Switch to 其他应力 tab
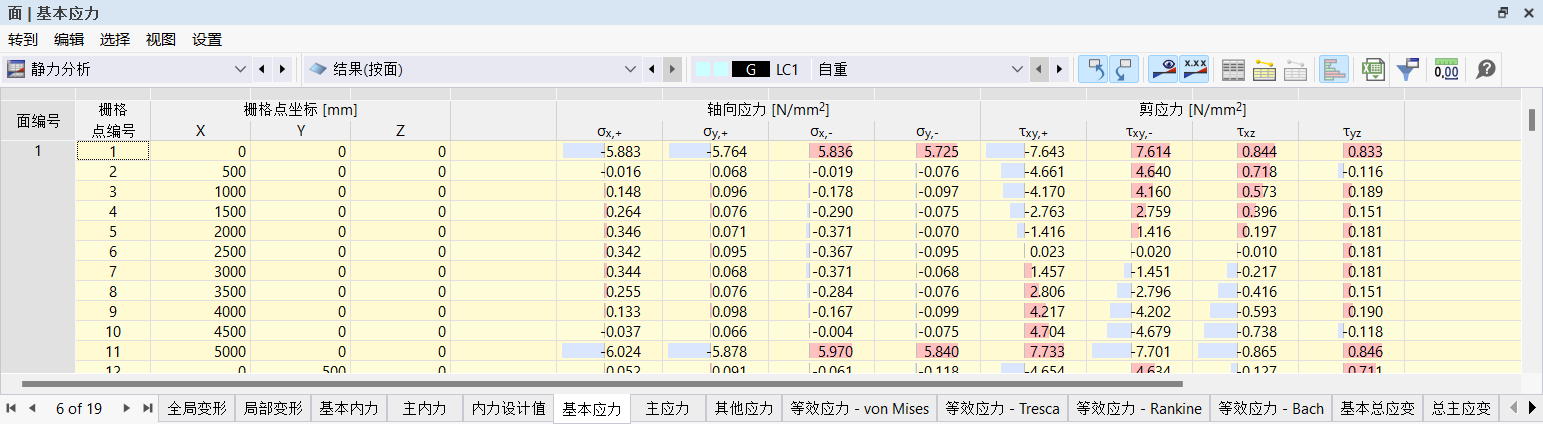This screenshot has width=1543, height=424. (x=743, y=408)
